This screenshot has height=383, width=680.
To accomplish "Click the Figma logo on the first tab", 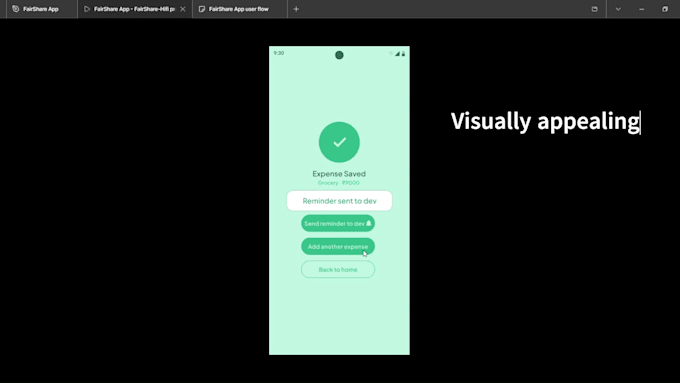I will pyautogui.click(x=16, y=9).
